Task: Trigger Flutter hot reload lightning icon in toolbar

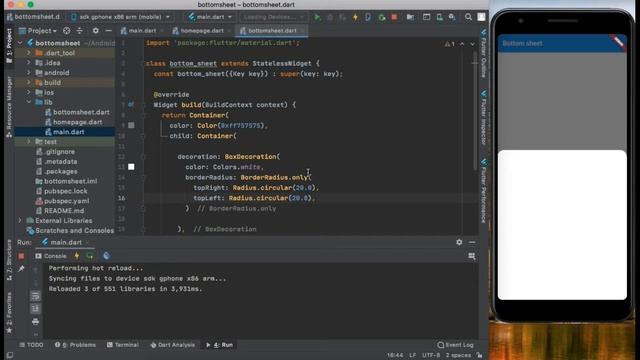Action: [355, 17]
